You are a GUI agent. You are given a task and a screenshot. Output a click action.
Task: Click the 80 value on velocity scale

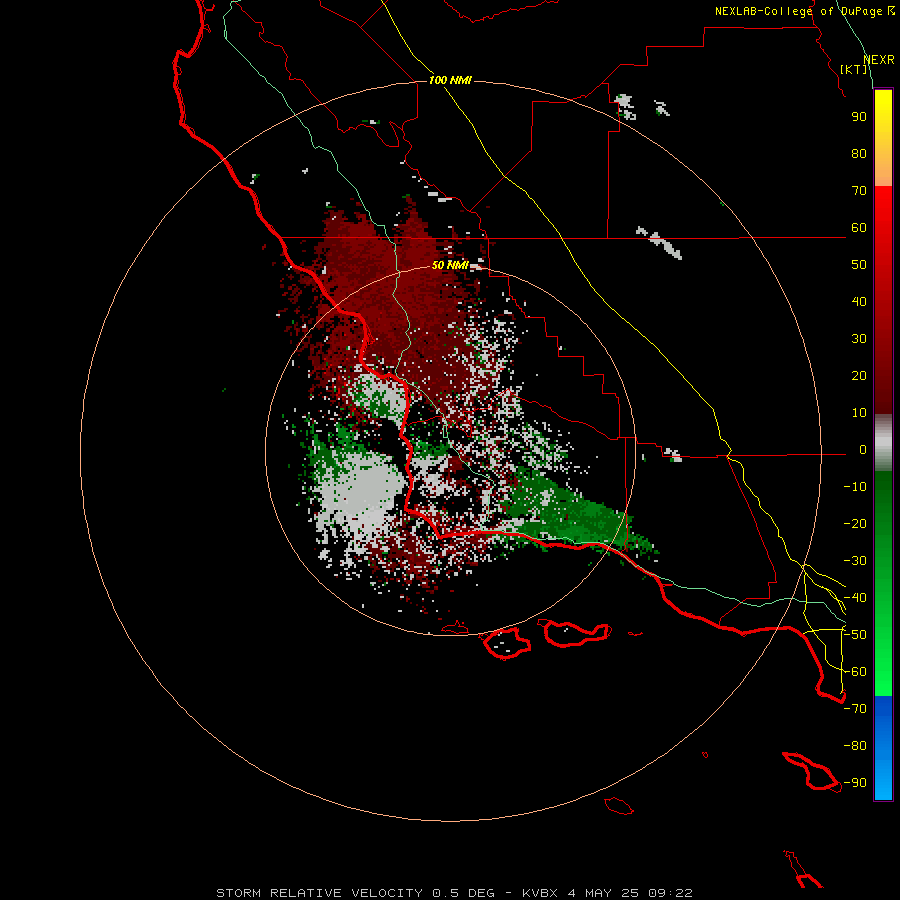[x=859, y=154]
